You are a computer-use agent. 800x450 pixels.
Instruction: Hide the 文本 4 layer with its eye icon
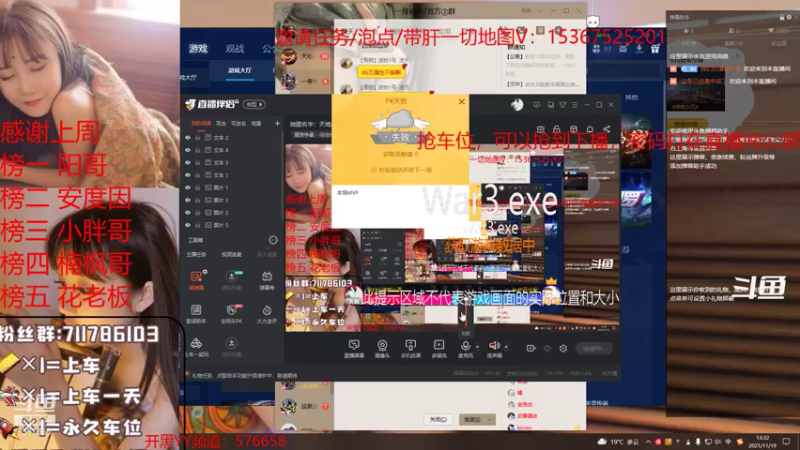(x=188, y=150)
